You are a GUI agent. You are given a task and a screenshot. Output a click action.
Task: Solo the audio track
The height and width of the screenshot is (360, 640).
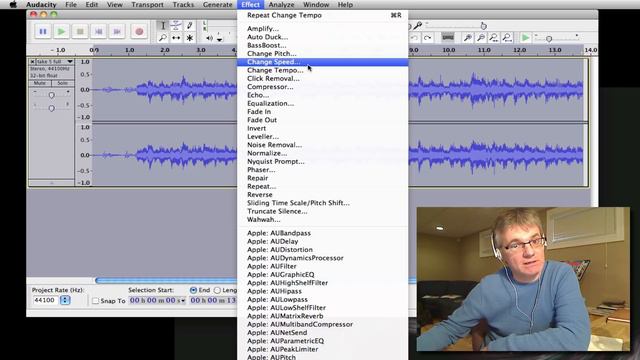click(62, 83)
